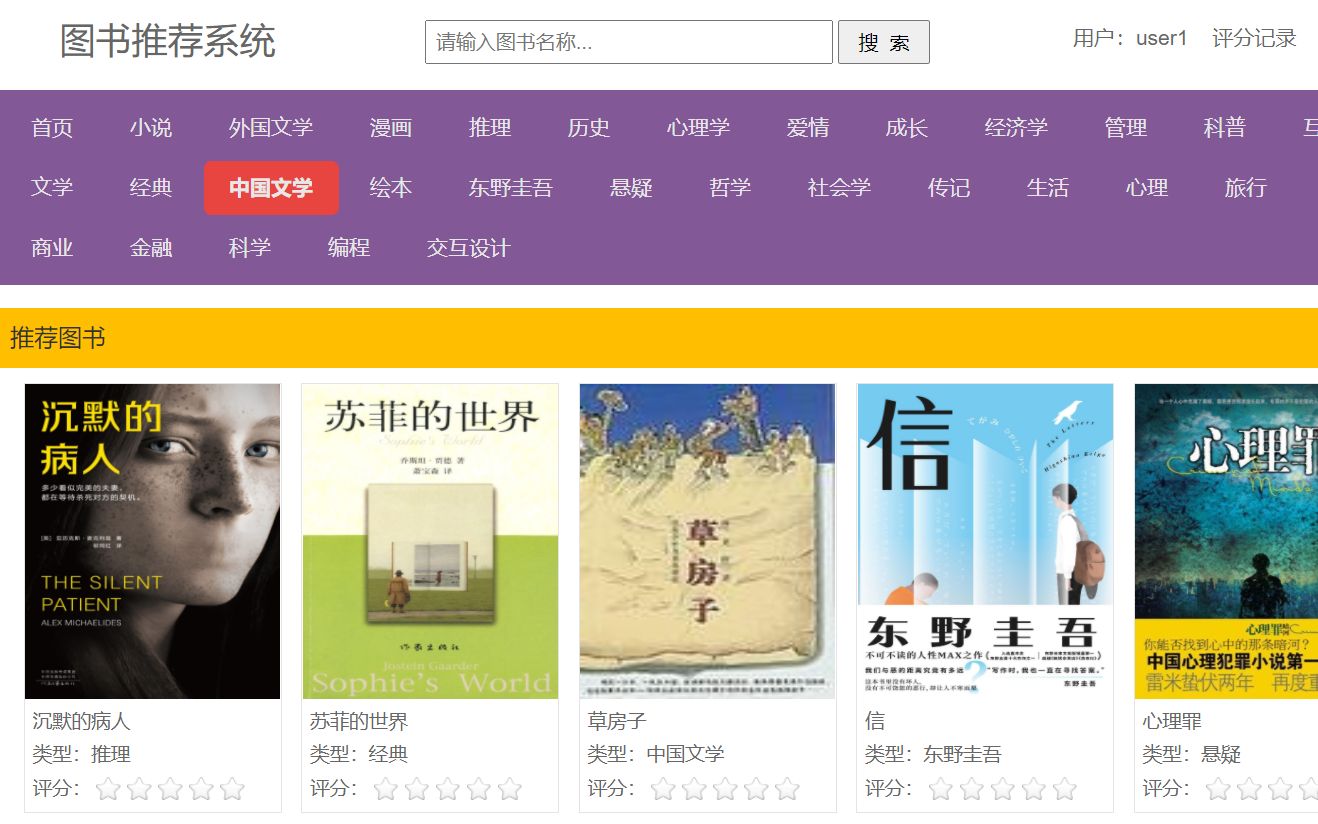
Task: Open 沉默的病人 book cover
Action: pyautogui.click(x=153, y=541)
